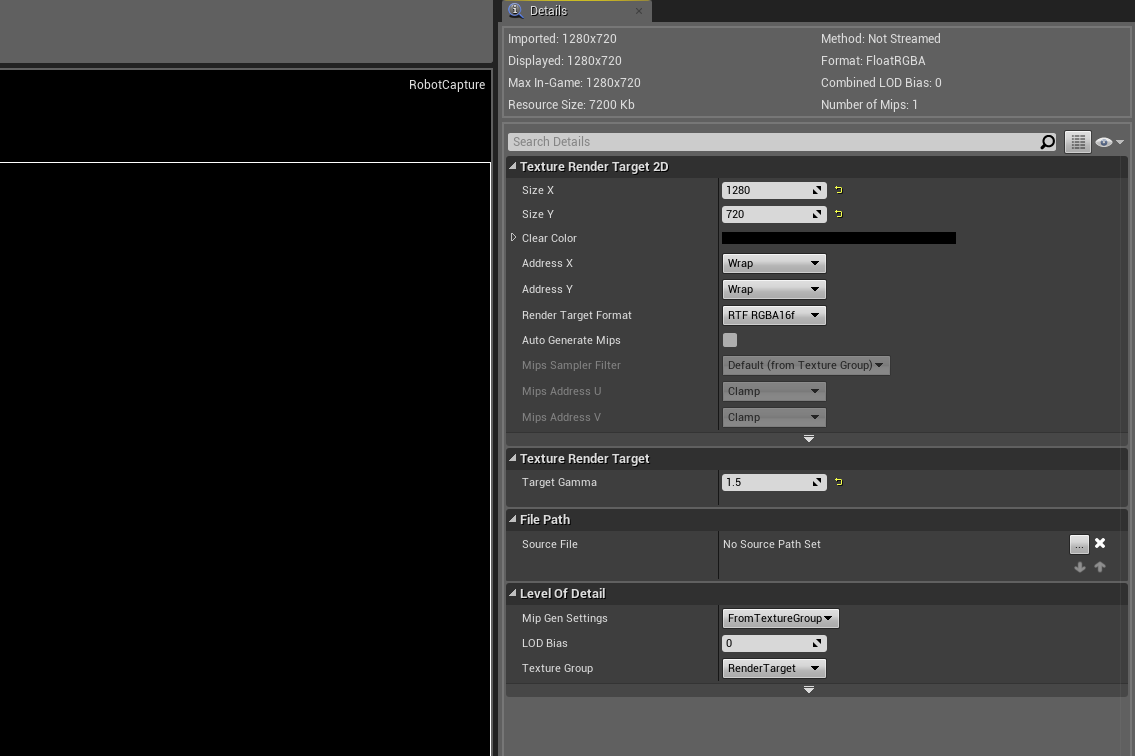Open the Texture Group dropdown
This screenshot has width=1135, height=756.
pyautogui.click(x=774, y=668)
